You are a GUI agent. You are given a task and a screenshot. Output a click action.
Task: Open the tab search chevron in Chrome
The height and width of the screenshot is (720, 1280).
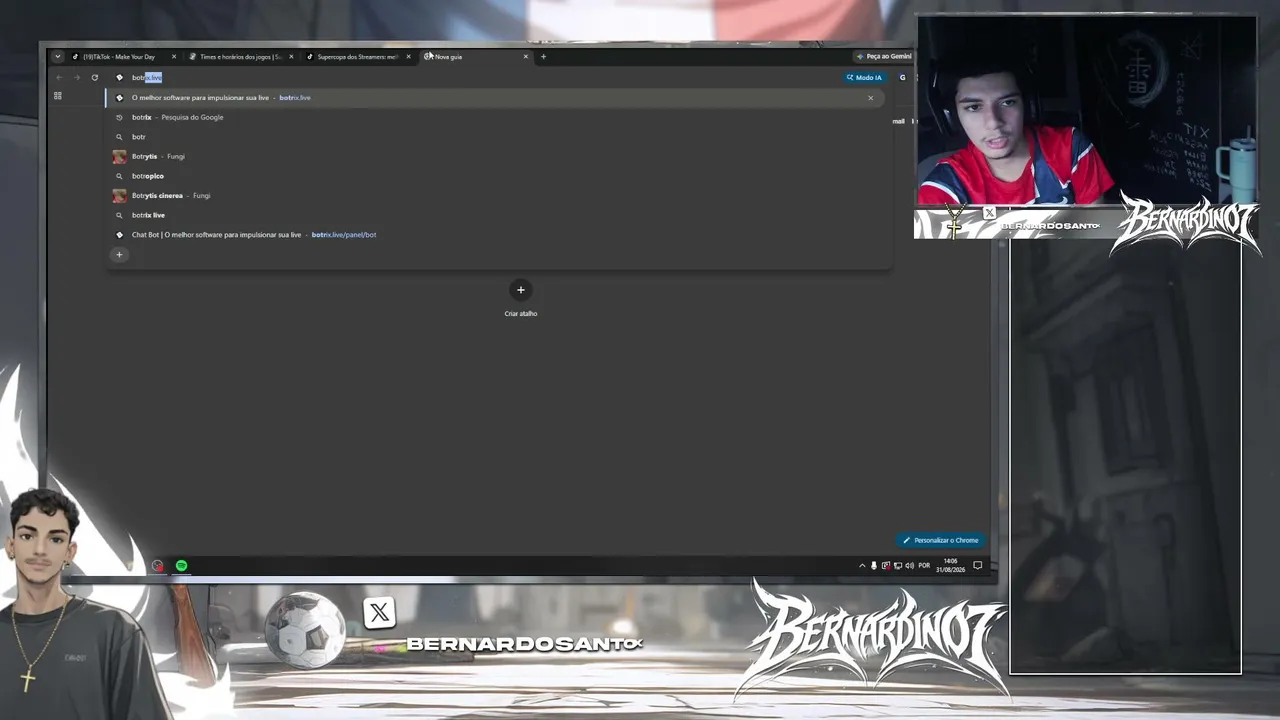click(58, 57)
